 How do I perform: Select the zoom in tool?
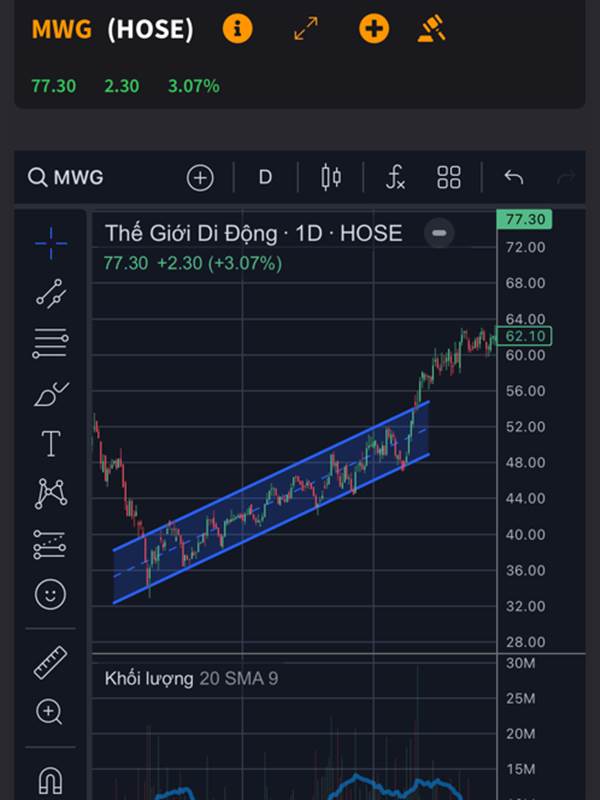tap(49, 712)
